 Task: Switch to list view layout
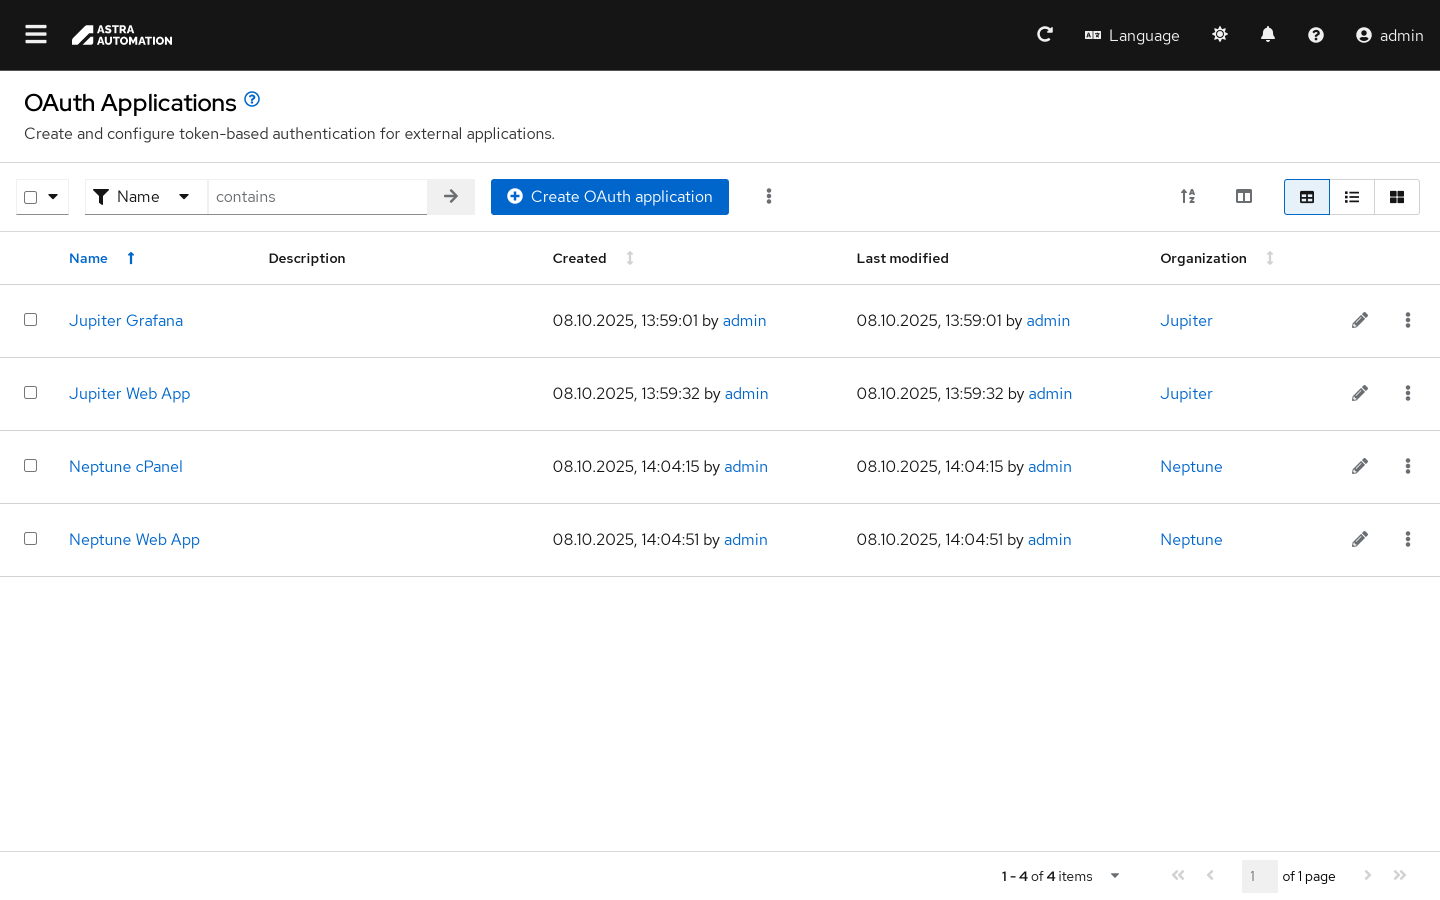tap(1352, 197)
